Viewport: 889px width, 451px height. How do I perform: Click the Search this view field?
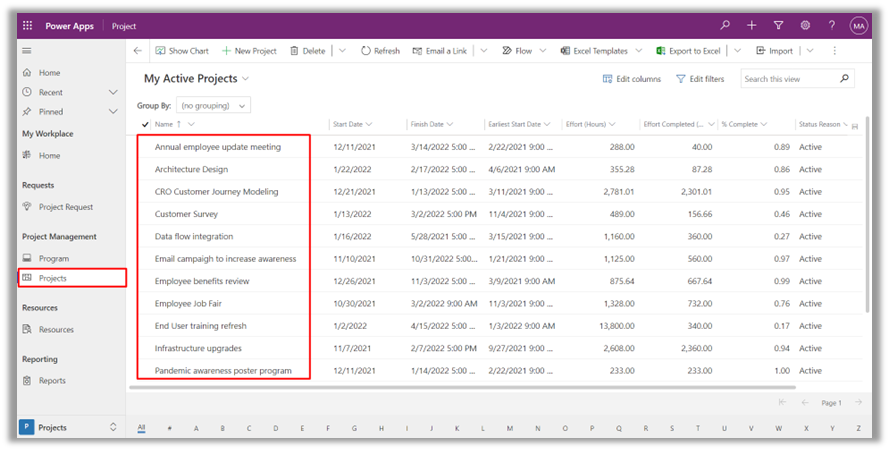[789, 79]
